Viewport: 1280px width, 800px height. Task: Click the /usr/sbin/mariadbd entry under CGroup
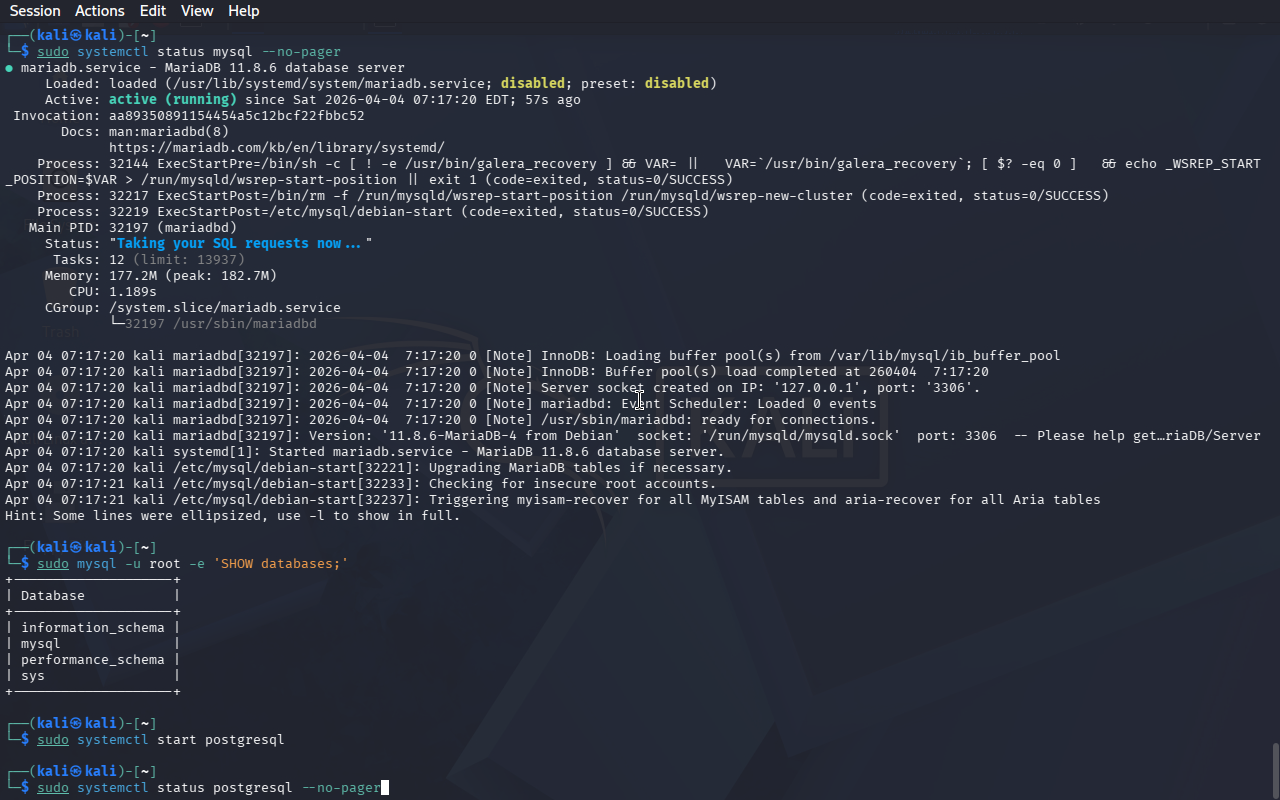(220, 324)
